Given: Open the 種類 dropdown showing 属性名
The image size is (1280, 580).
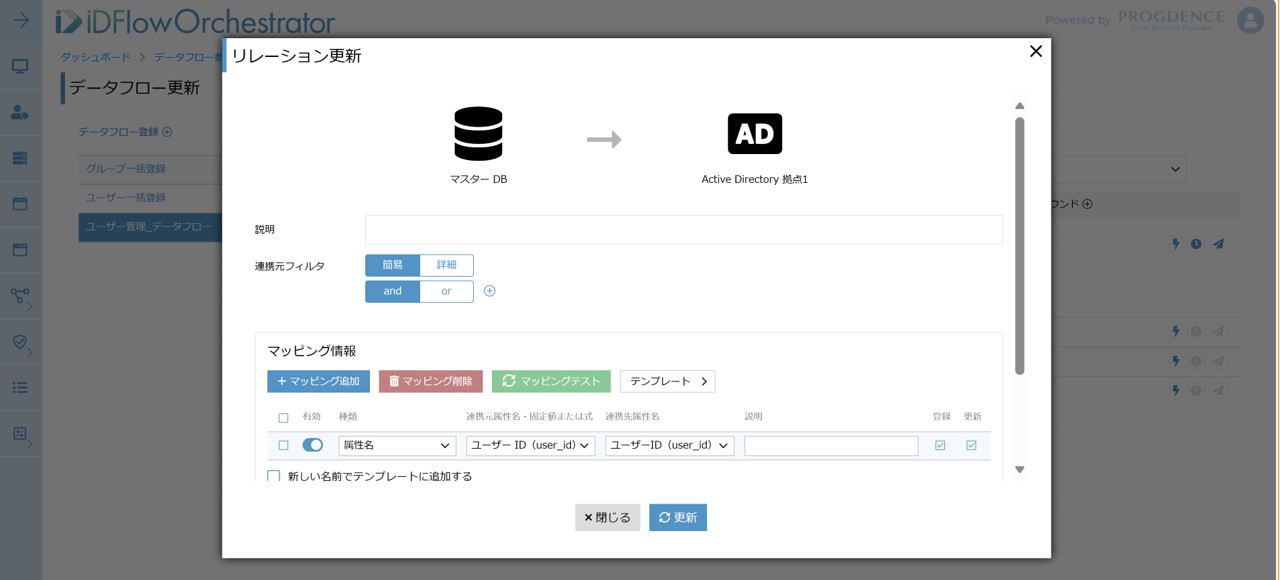Looking at the screenshot, I should [x=397, y=445].
